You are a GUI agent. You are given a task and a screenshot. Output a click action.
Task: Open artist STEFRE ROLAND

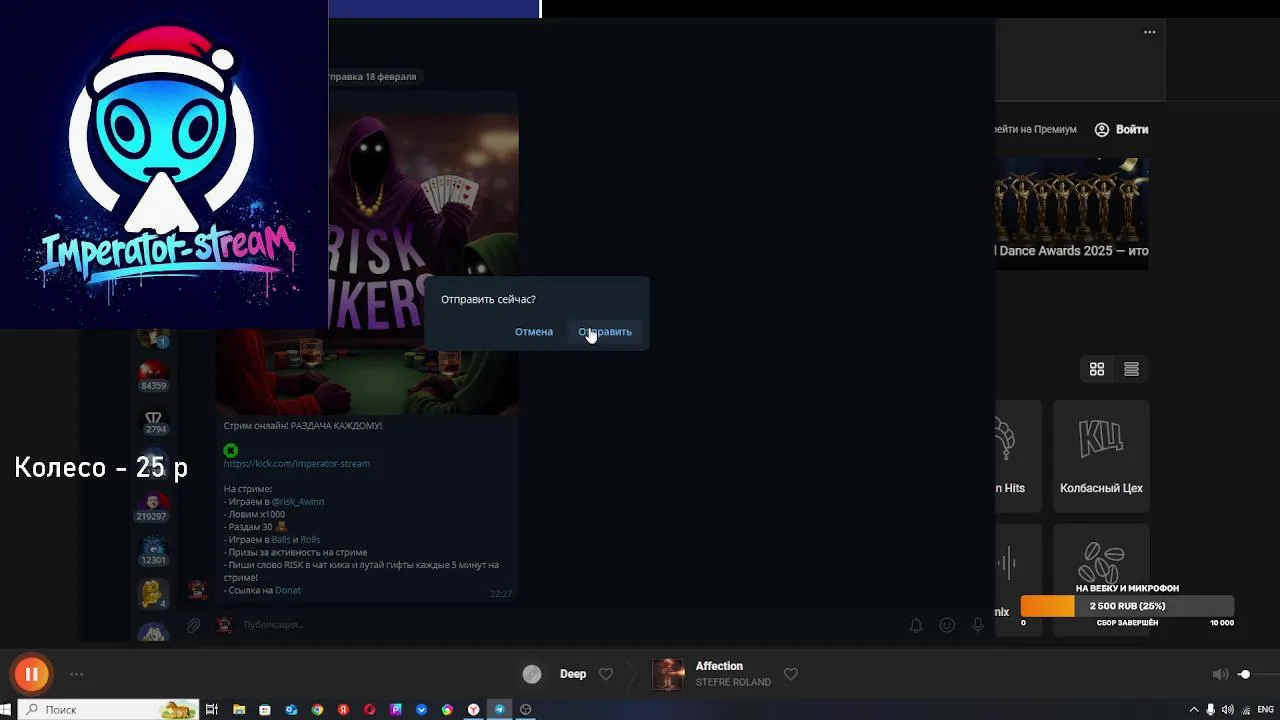coord(733,682)
